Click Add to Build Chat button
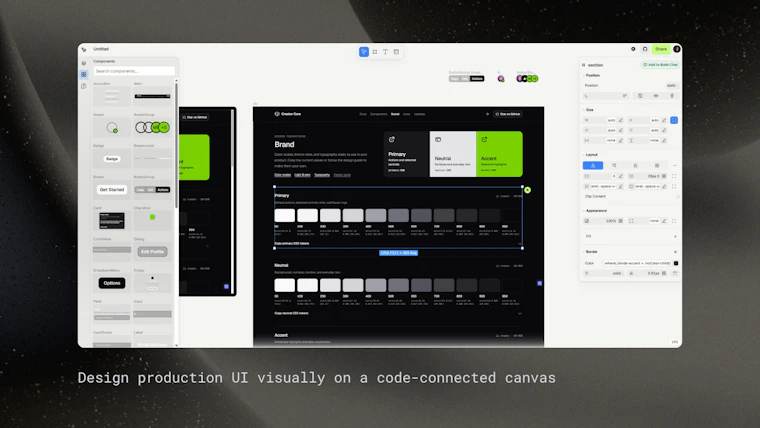760x428 pixels. (x=660, y=65)
